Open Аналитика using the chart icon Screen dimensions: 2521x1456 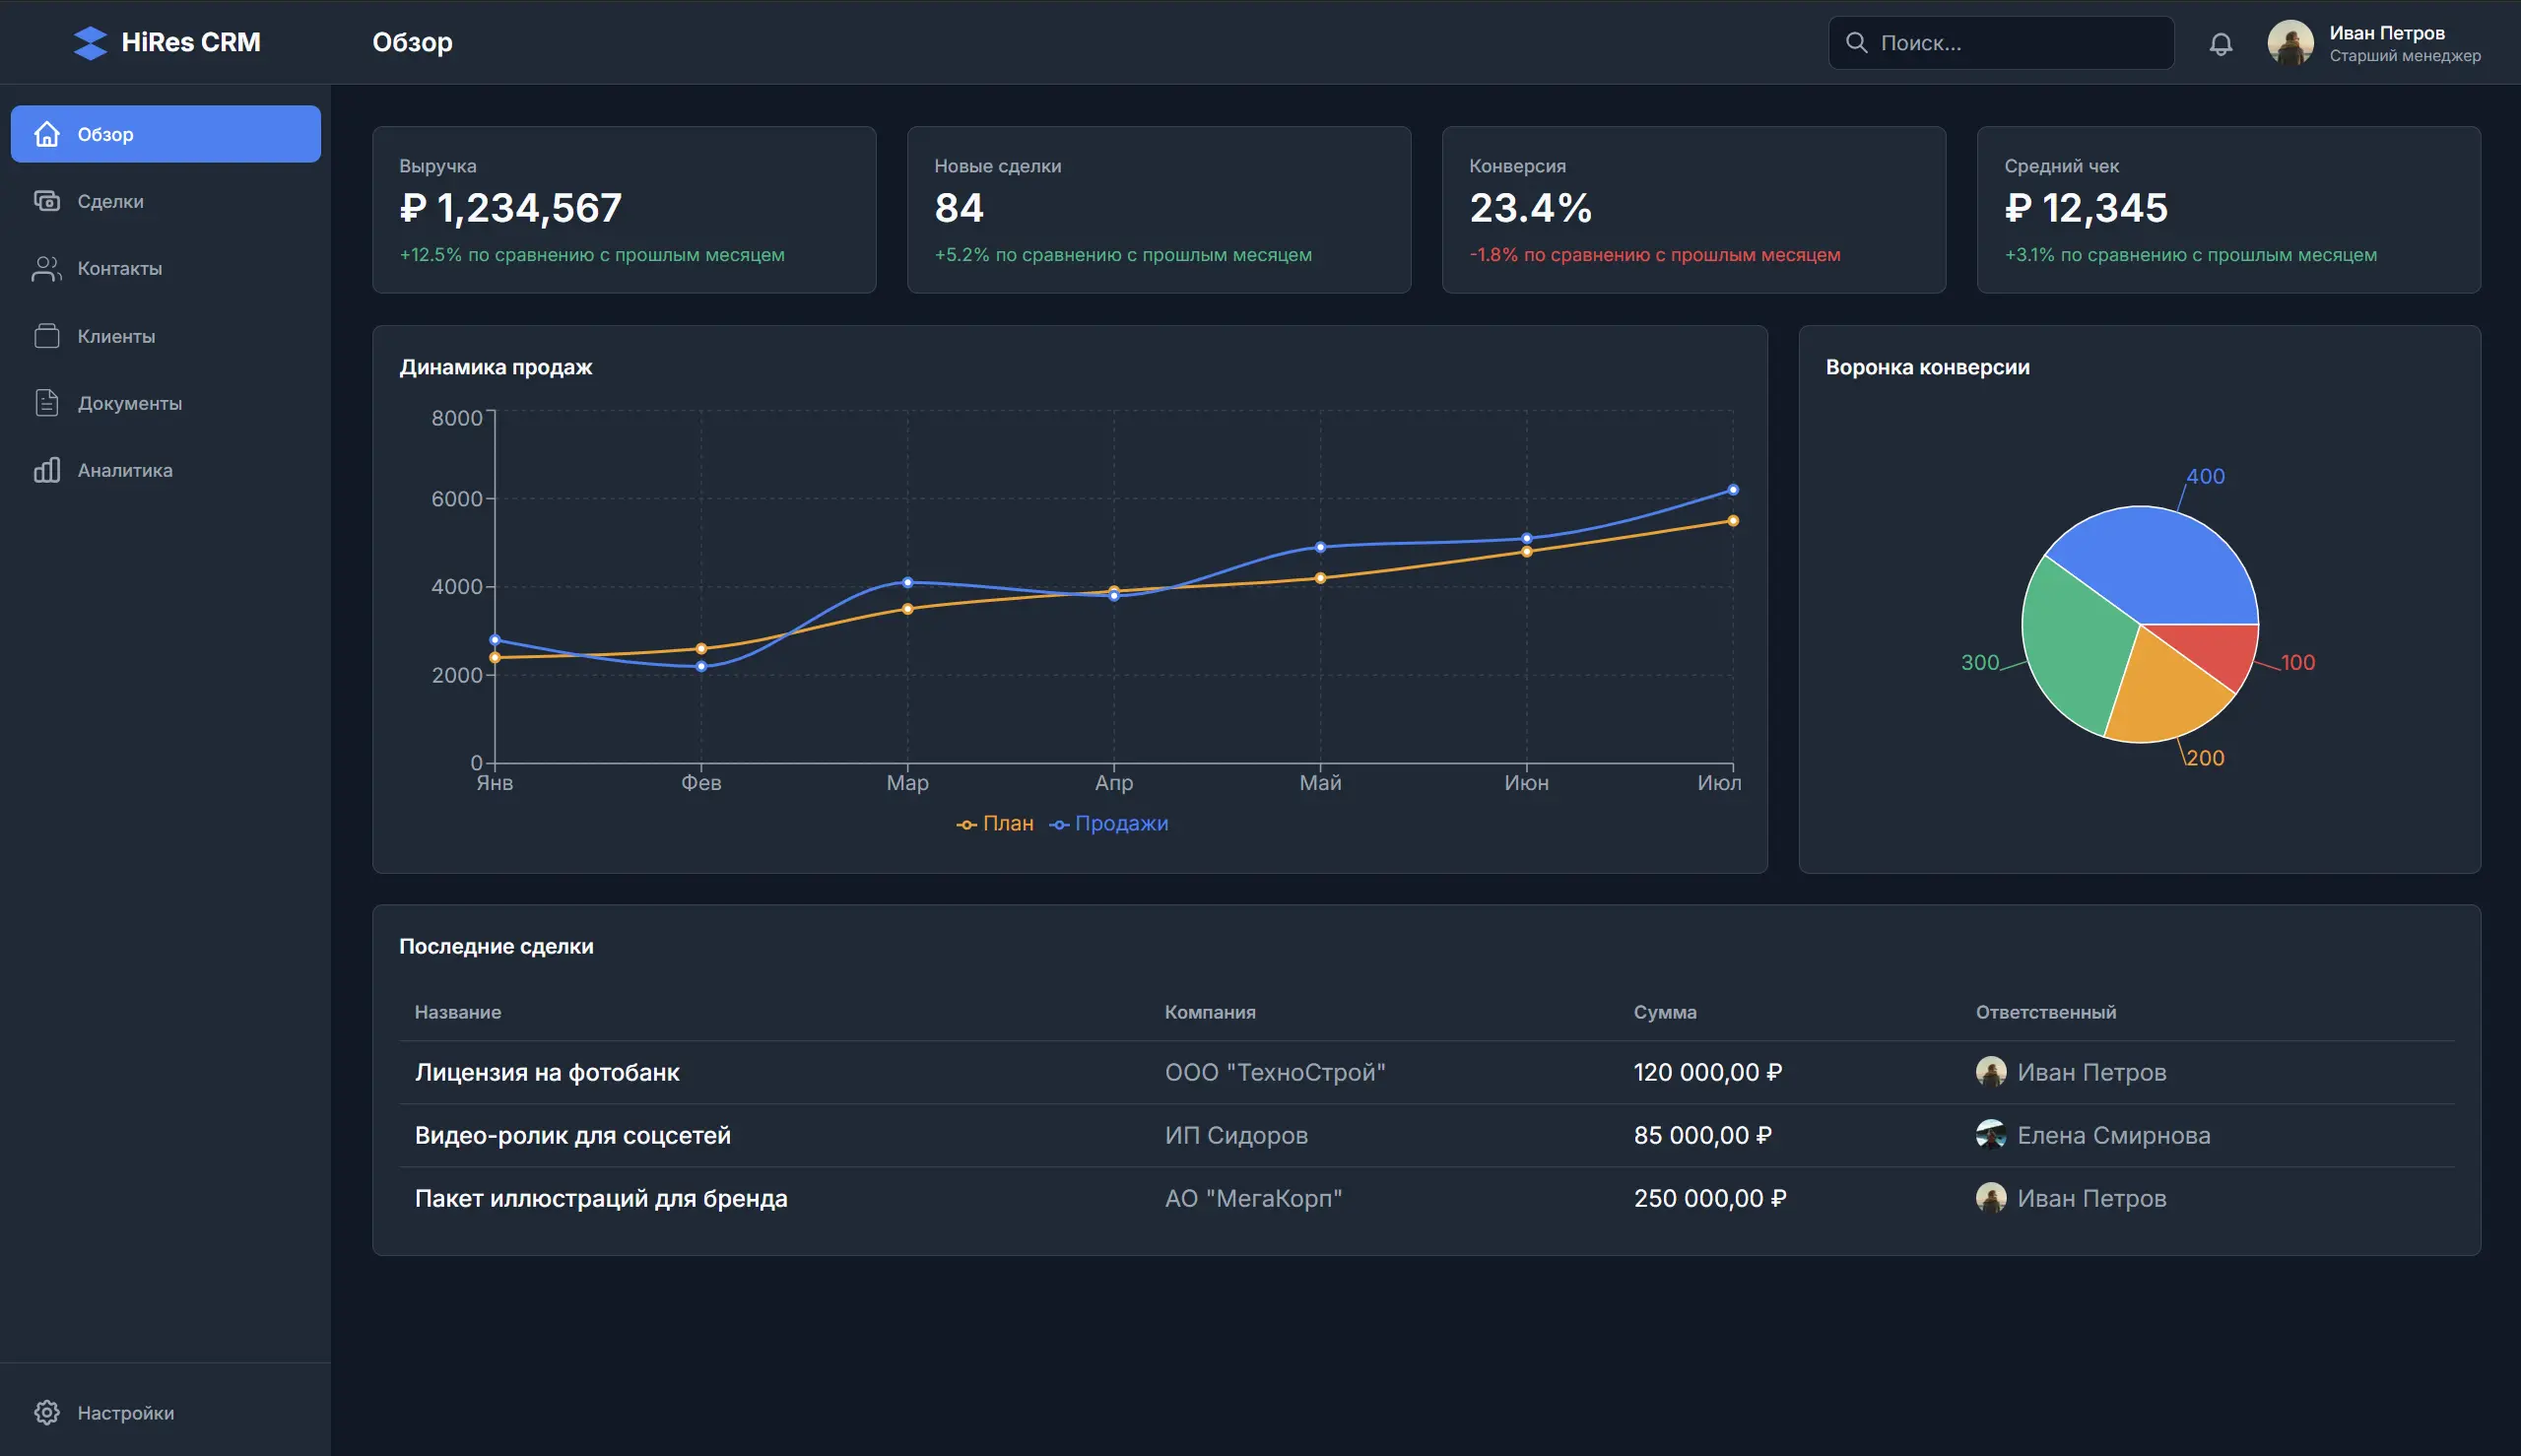[x=48, y=469]
